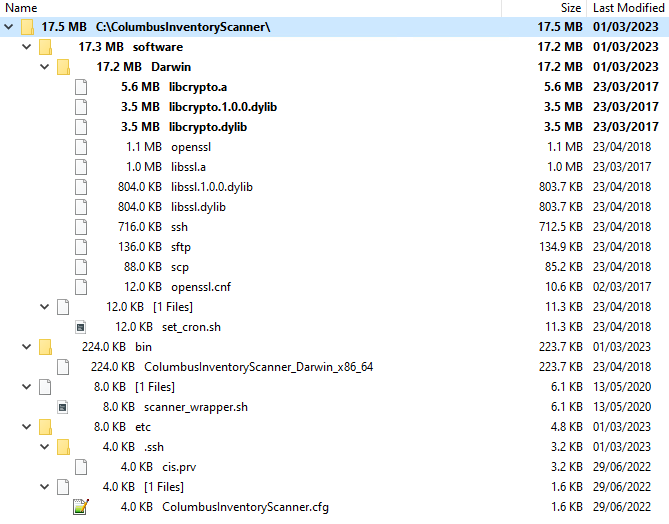Sort by the Last Modified column header

click(x=628, y=8)
